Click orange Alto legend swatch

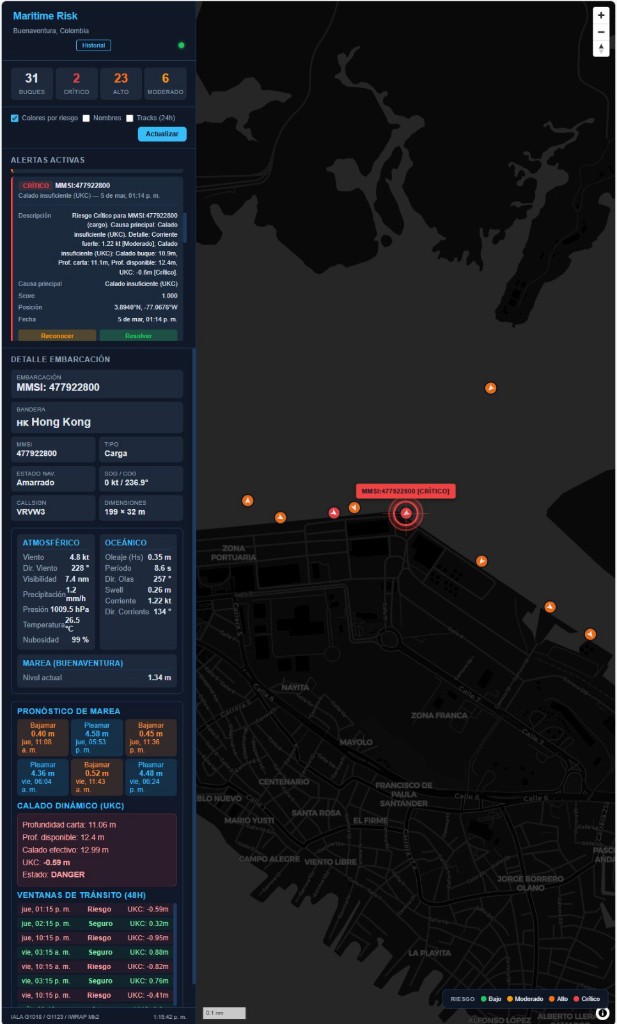coord(551,999)
